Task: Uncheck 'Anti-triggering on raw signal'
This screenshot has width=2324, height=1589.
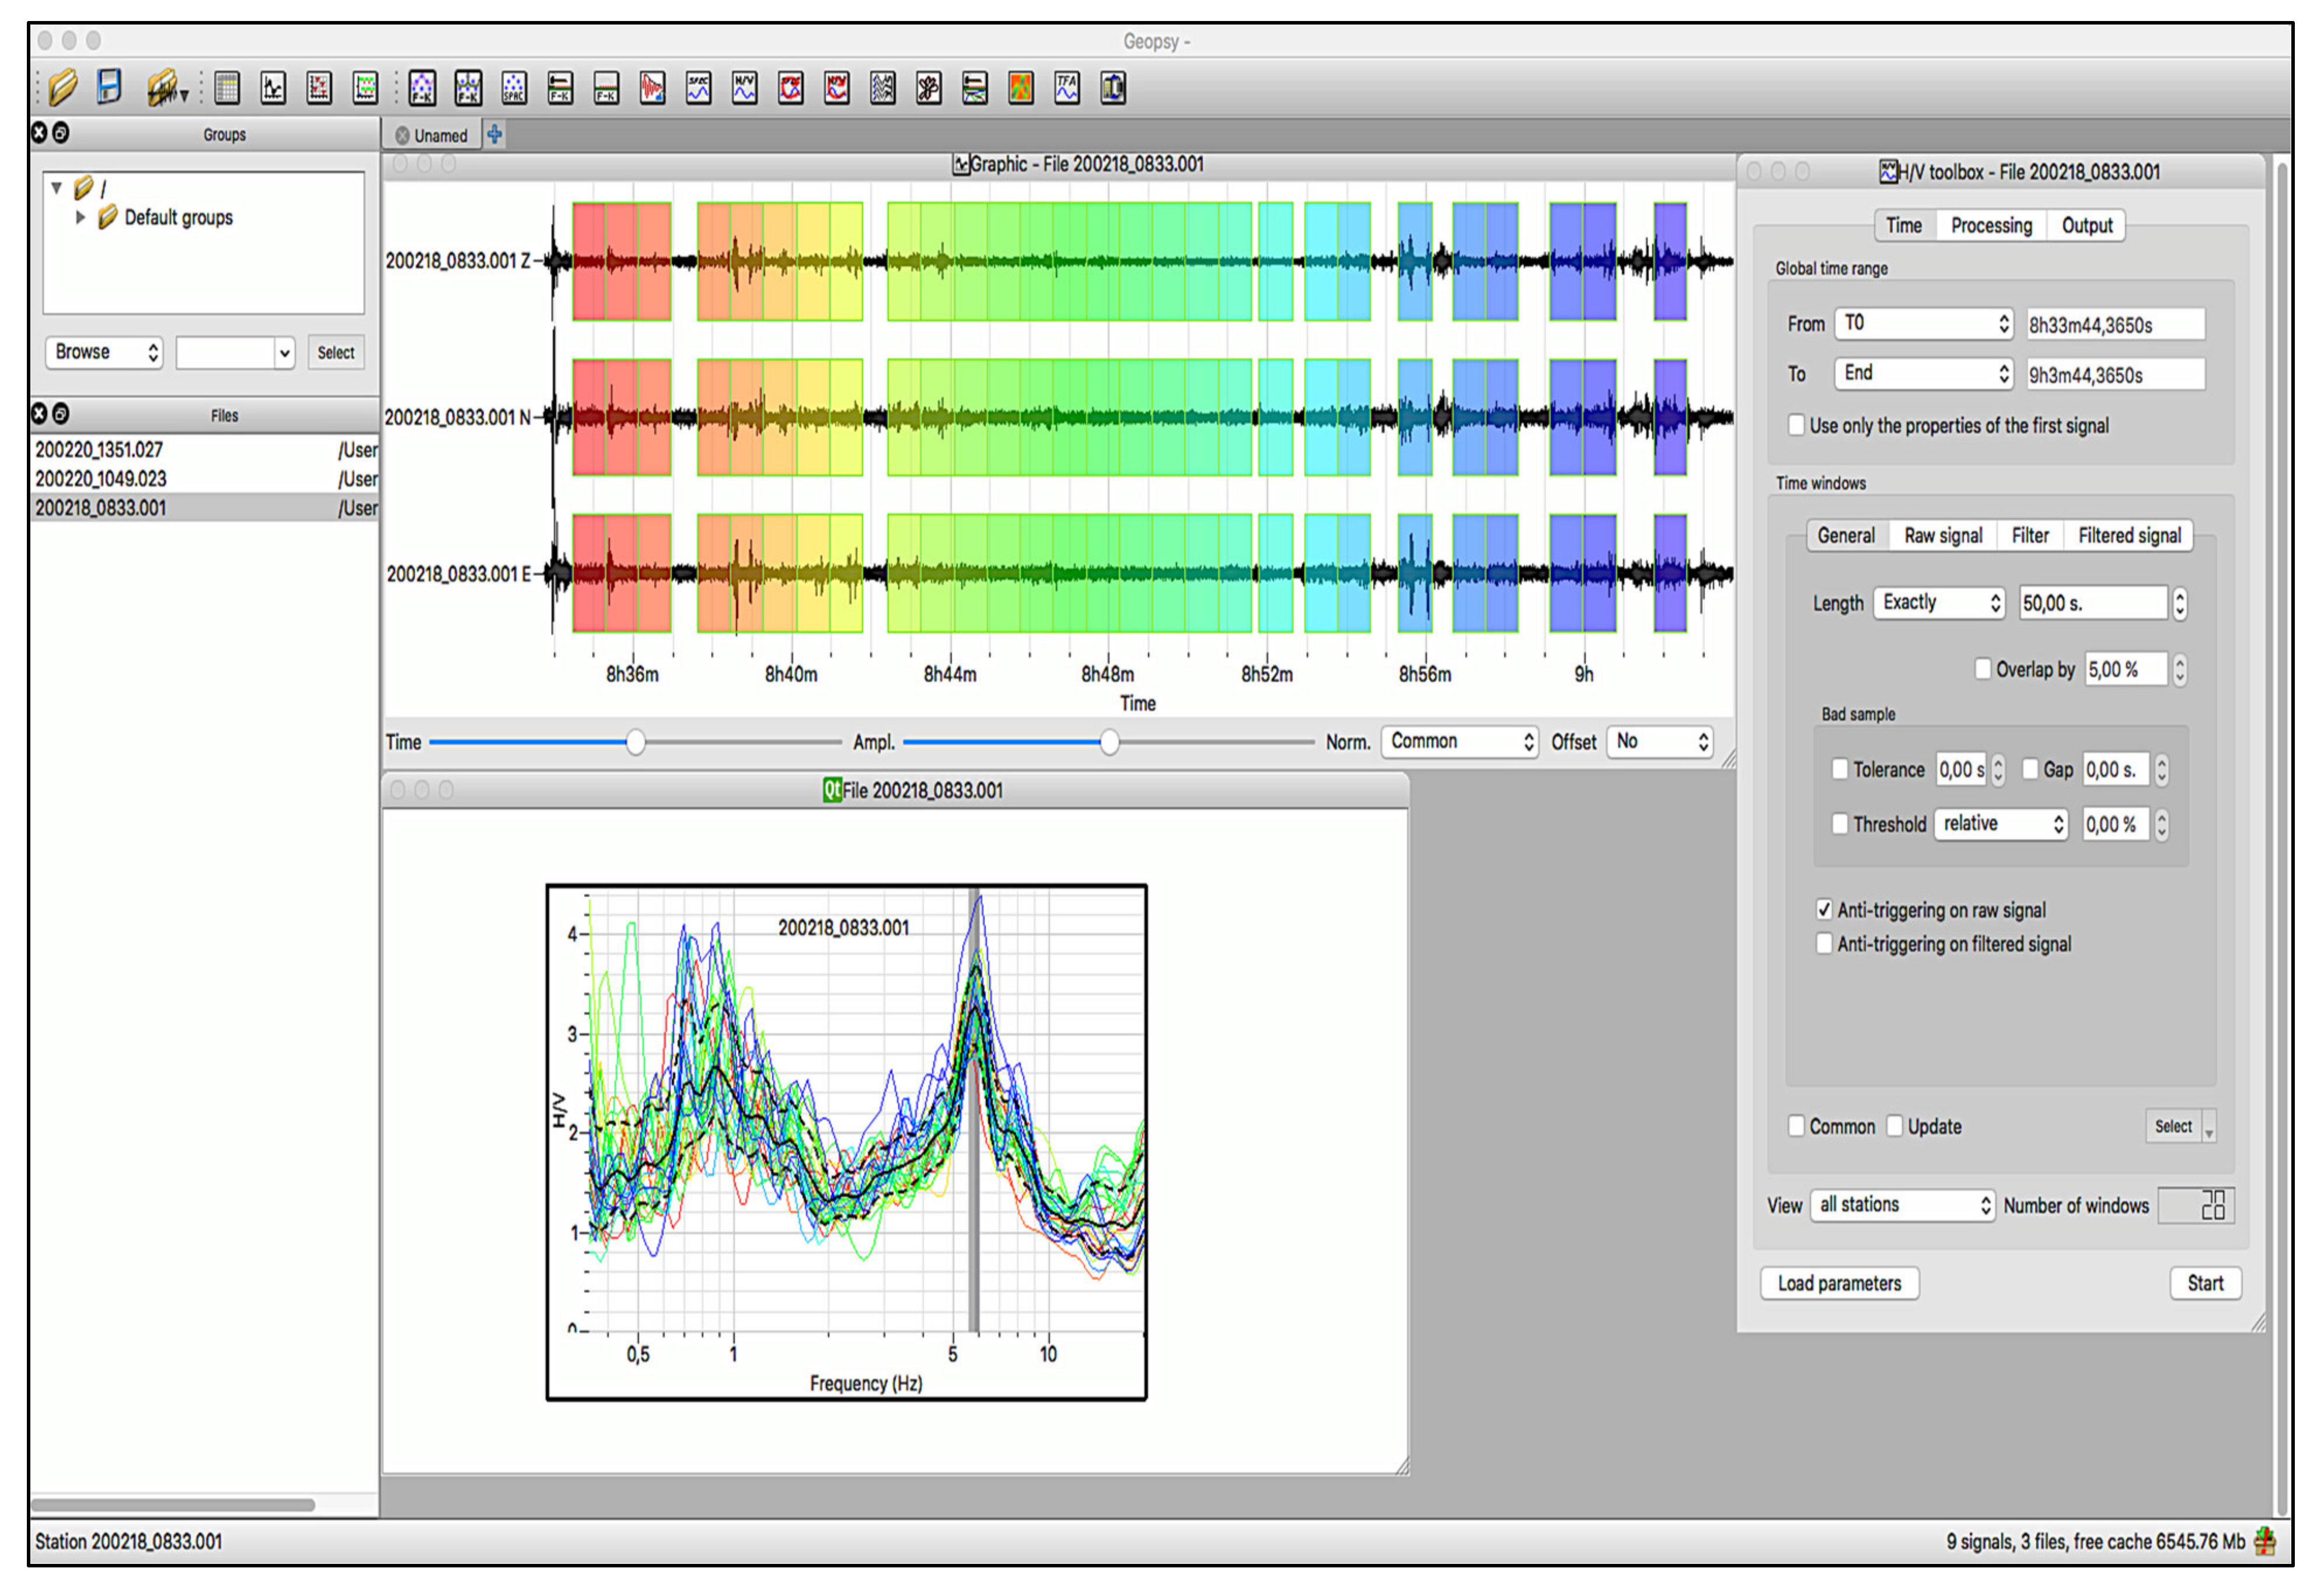Action: point(1825,910)
